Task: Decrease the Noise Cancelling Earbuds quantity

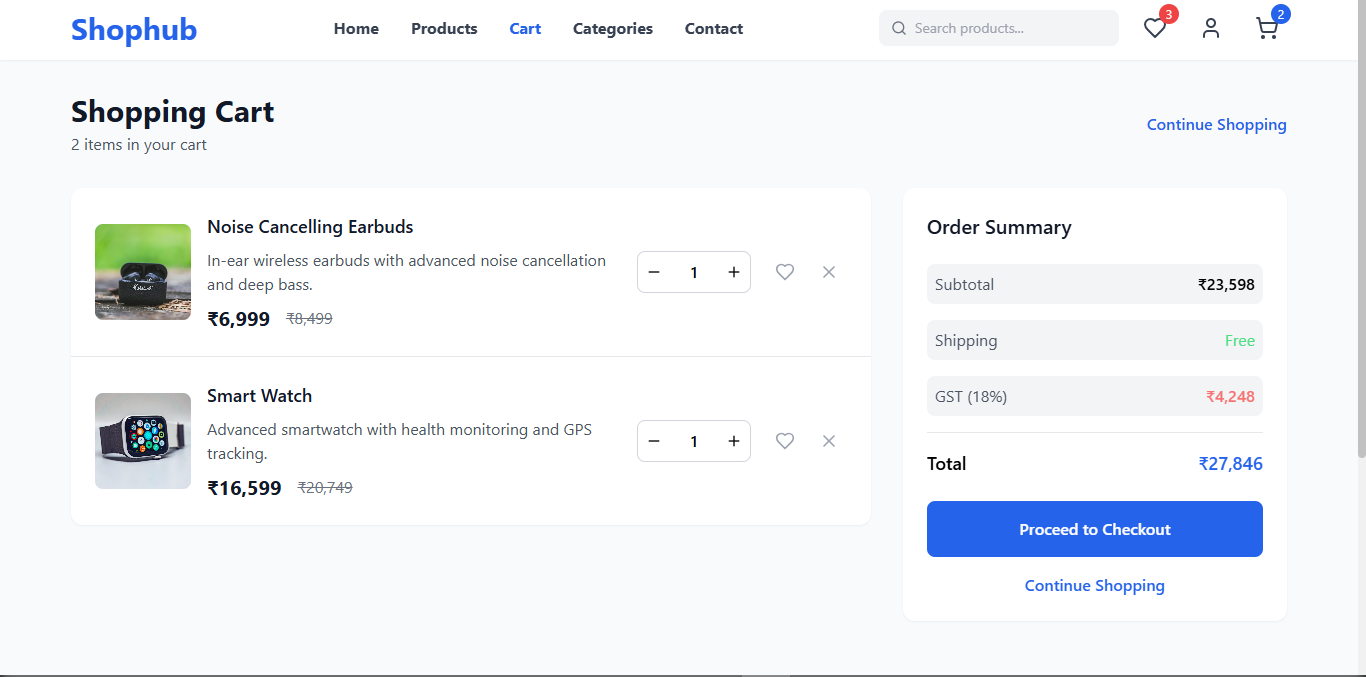Action: point(654,272)
